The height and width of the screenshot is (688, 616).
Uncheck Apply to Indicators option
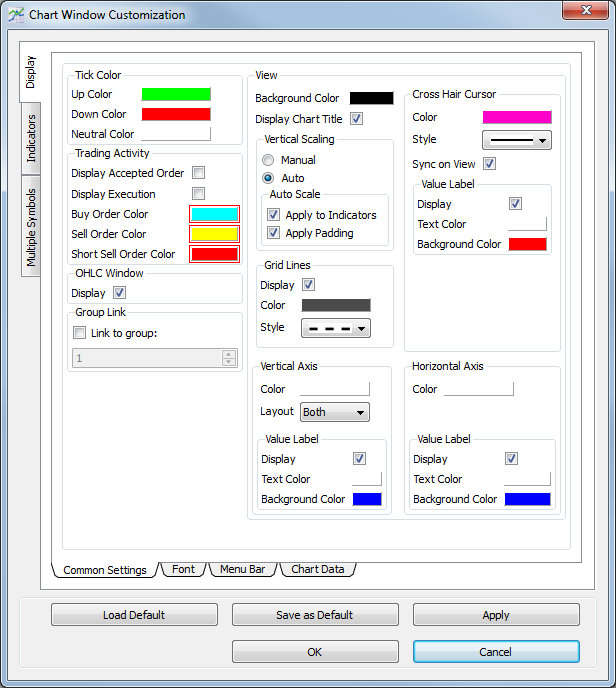click(274, 215)
